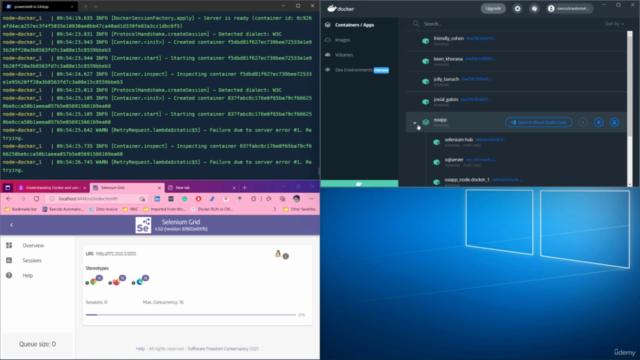Click the node info icon in Selenium Grid
Image resolution: width=640 pixels, height=360 pixels.
tap(286, 256)
